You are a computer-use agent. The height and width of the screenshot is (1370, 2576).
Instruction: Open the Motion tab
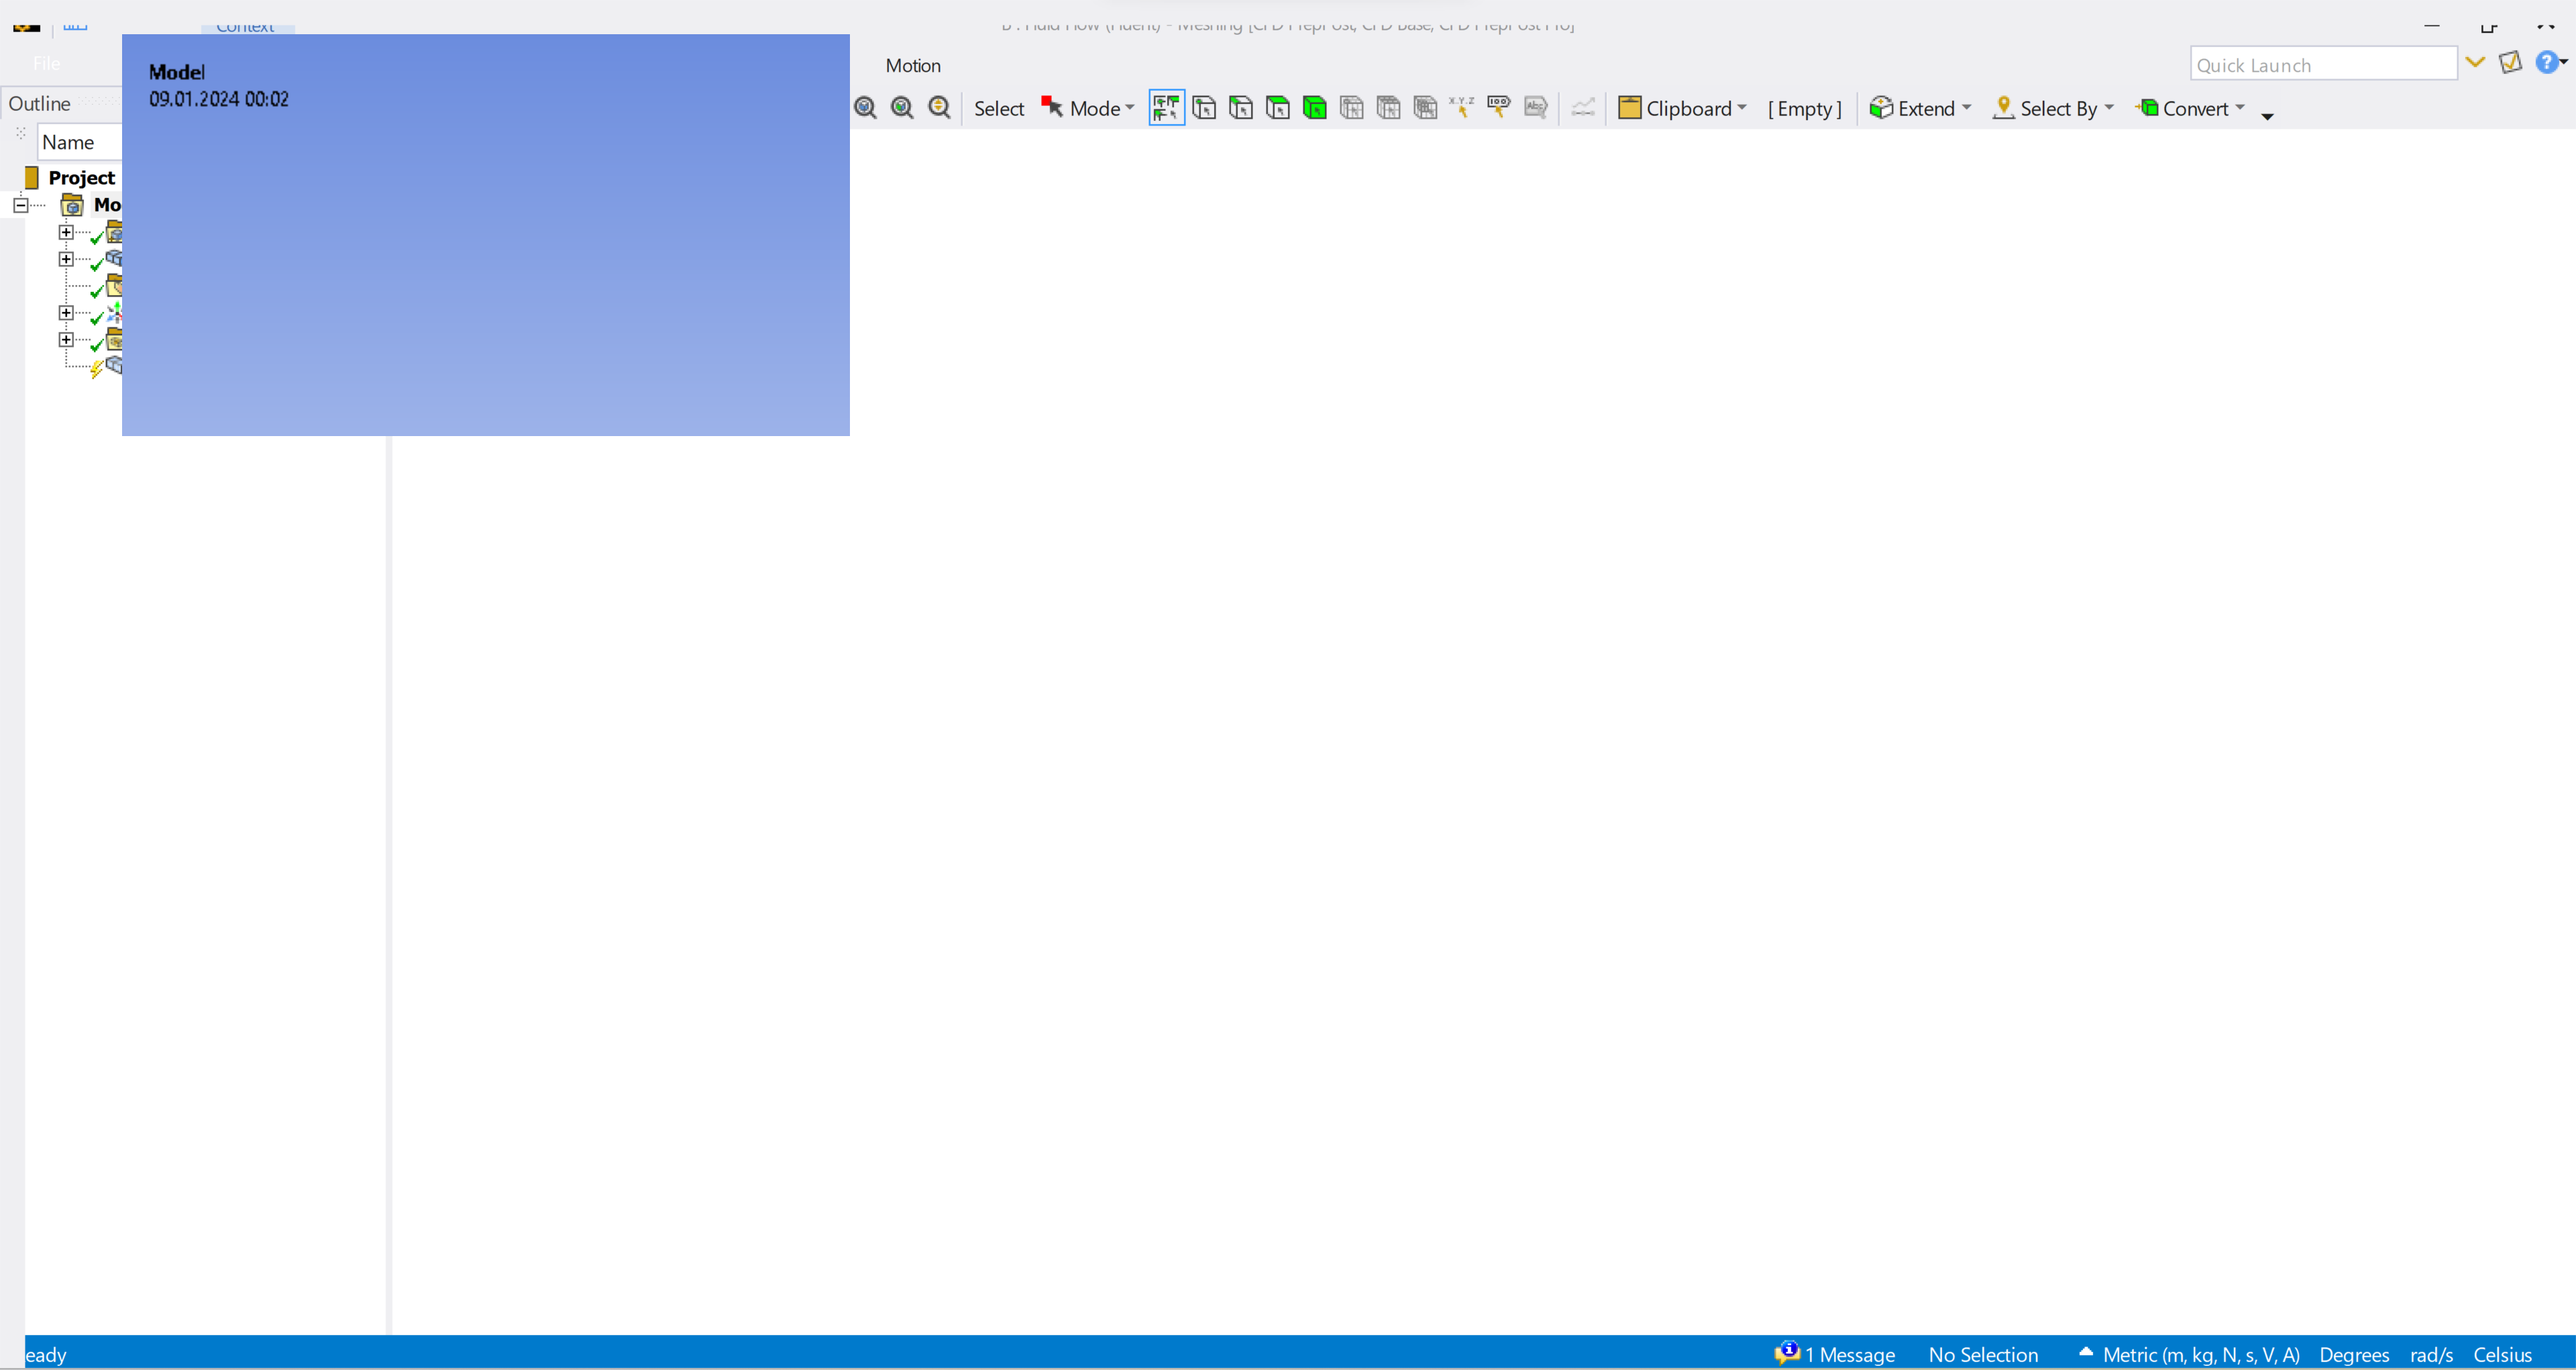tap(912, 66)
